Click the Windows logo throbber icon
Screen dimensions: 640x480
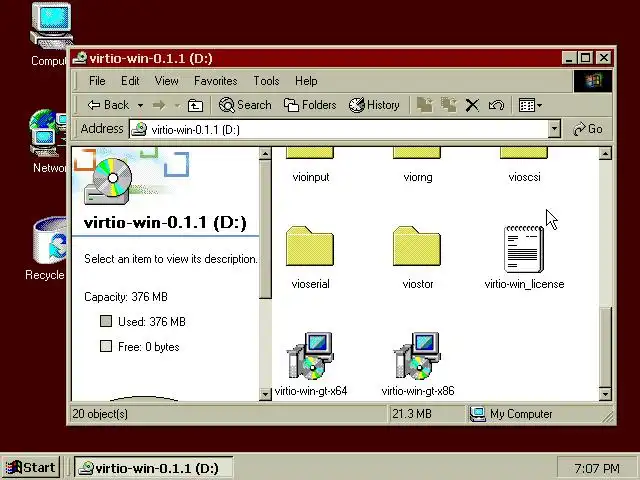[593, 81]
